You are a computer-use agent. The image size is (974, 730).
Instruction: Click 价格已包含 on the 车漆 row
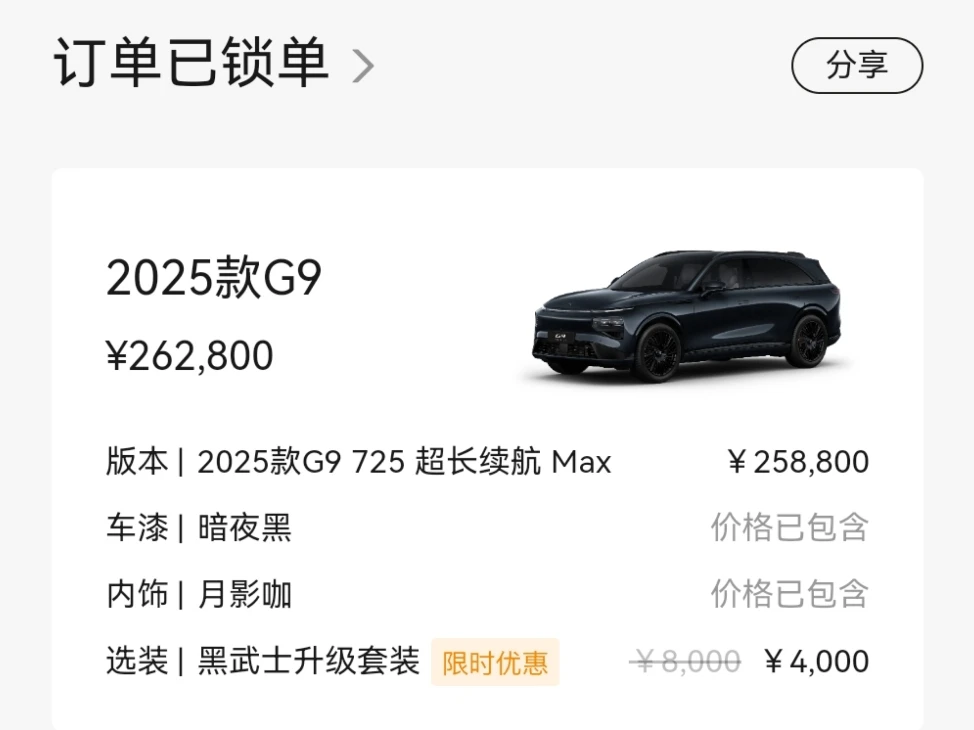(x=790, y=527)
